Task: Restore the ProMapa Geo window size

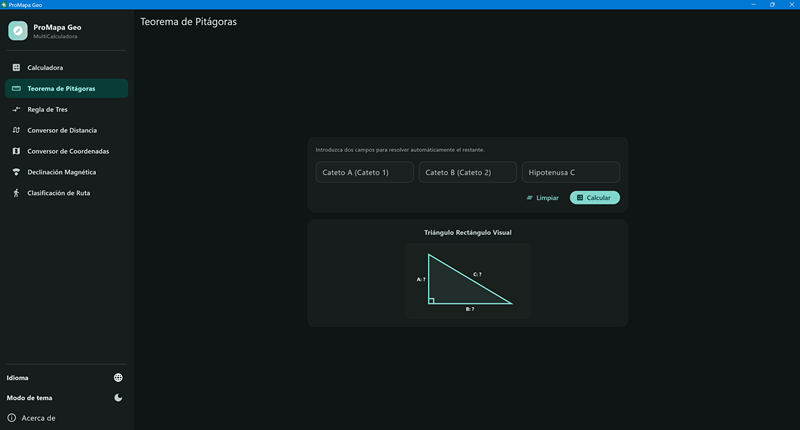Action: (772, 5)
